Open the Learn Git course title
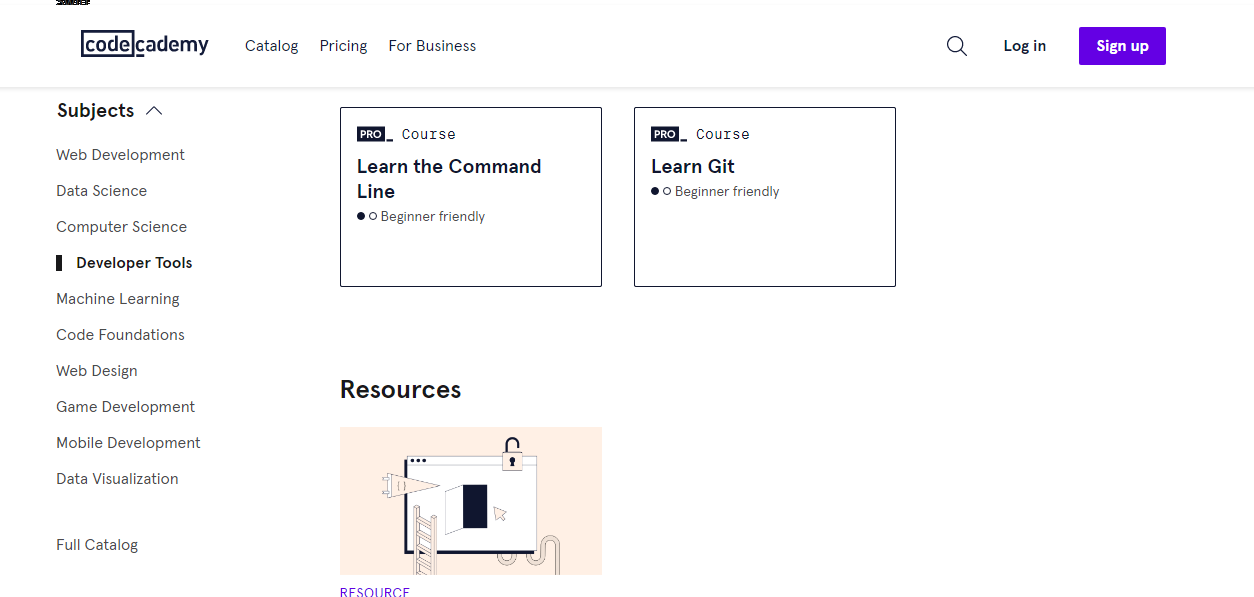Viewport: 1254px width, 597px height. click(693, 166)
